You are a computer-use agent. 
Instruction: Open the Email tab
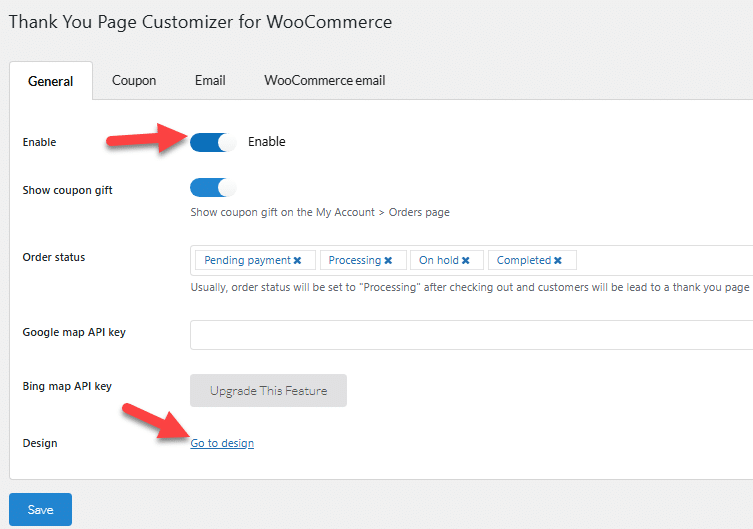pyautogui.click(x=210, y=80)
